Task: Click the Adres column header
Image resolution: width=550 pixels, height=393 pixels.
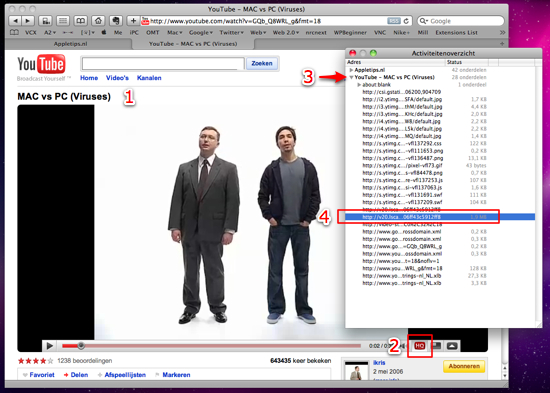Action: [x=395, y=62]
